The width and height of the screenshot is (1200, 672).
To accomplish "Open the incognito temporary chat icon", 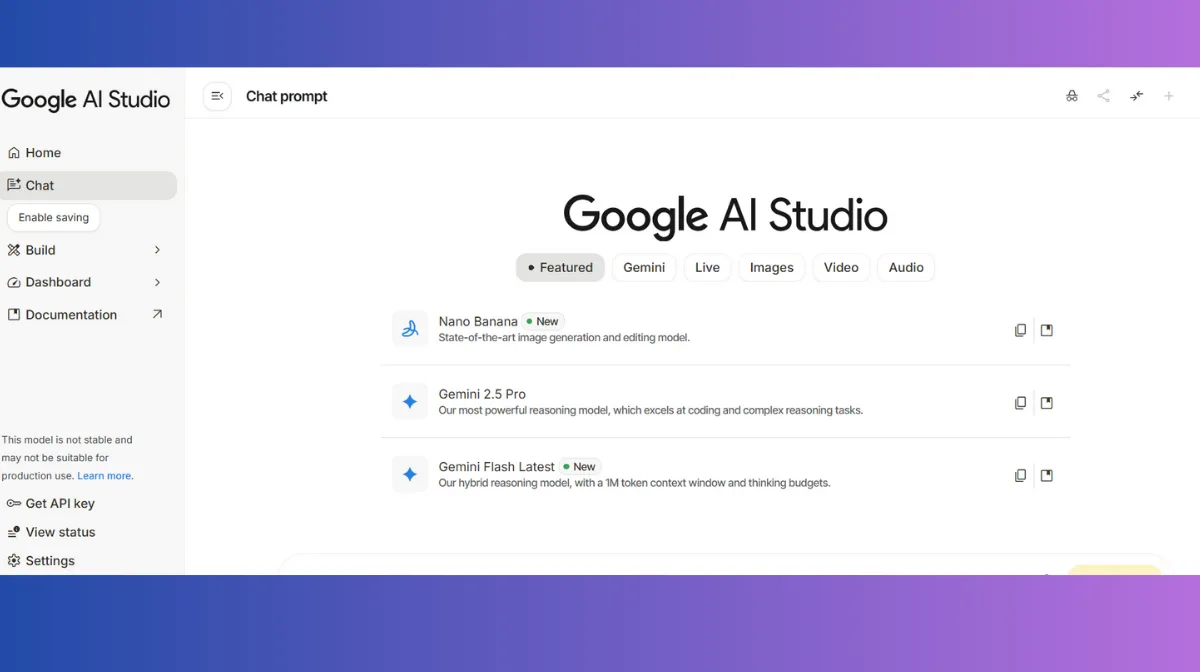I will [1072, 95].
